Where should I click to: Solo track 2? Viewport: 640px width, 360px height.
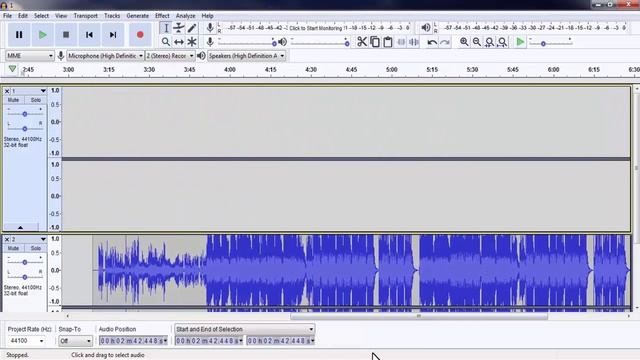[36, 248]
